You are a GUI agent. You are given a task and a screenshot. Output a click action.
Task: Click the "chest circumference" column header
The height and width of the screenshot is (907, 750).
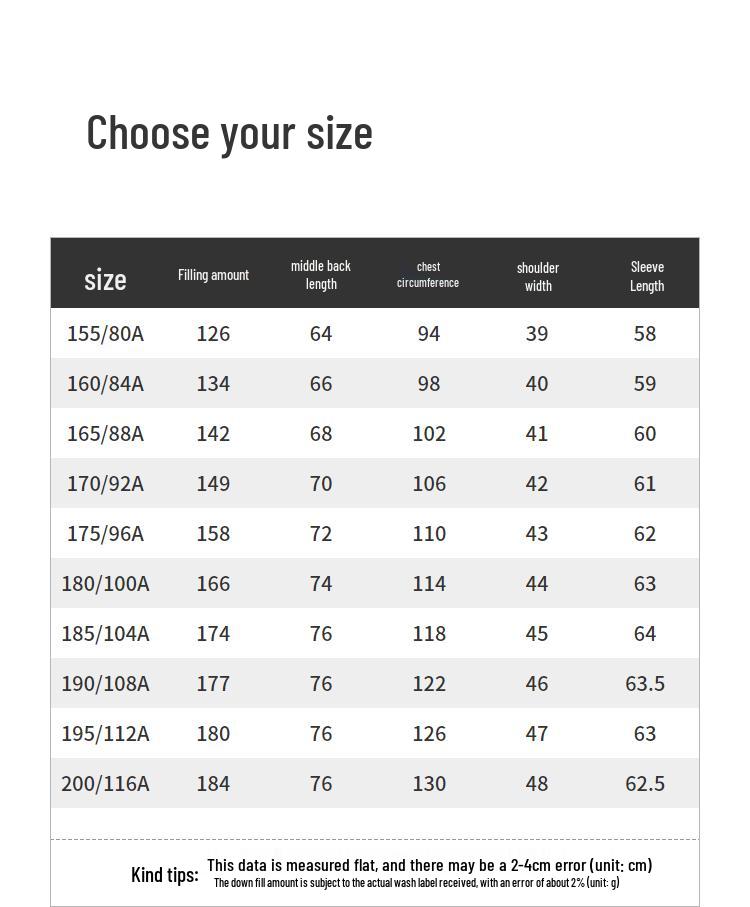[428, 275]
